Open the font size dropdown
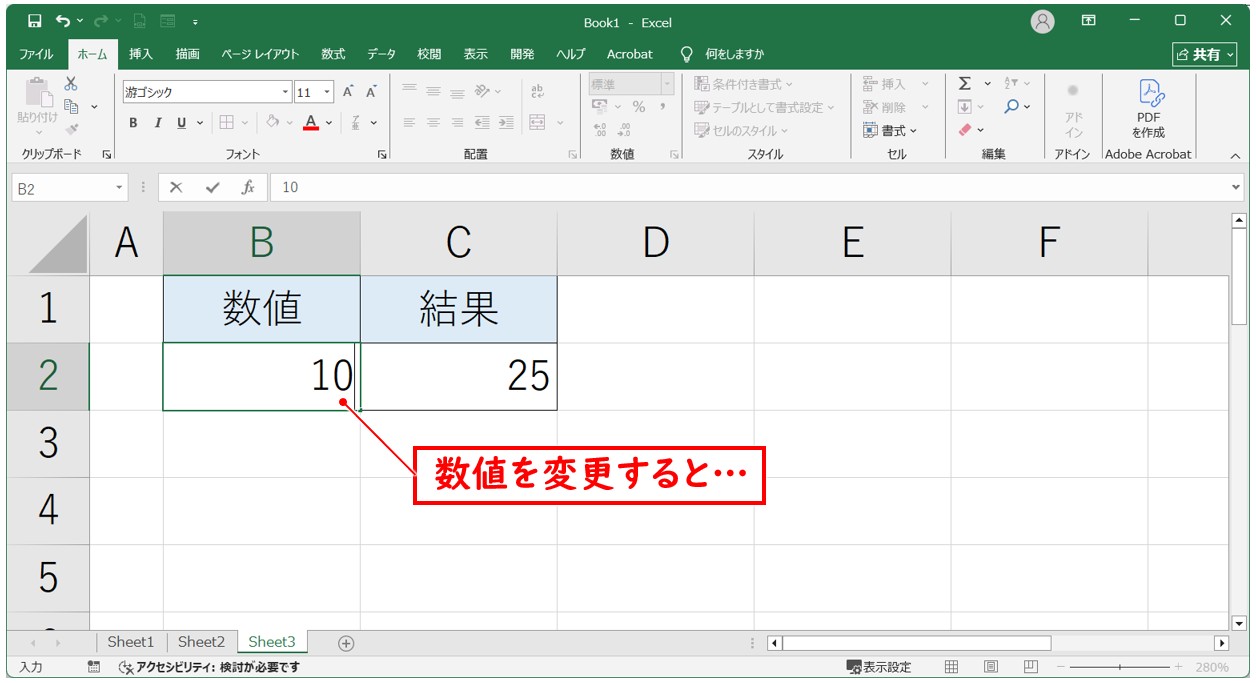Viewport: 1256px width, 683px height. coord(327,92)
